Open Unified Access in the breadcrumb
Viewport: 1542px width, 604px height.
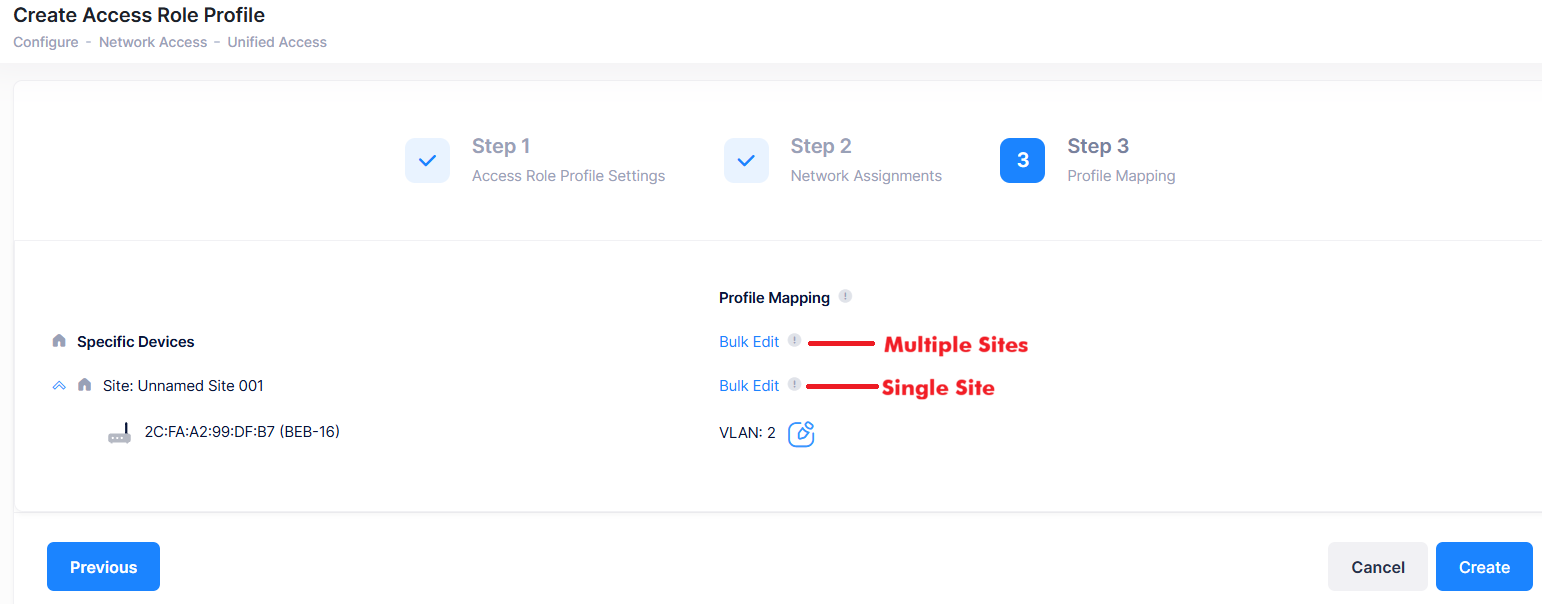pyautogui.click(x=276, y=42)
